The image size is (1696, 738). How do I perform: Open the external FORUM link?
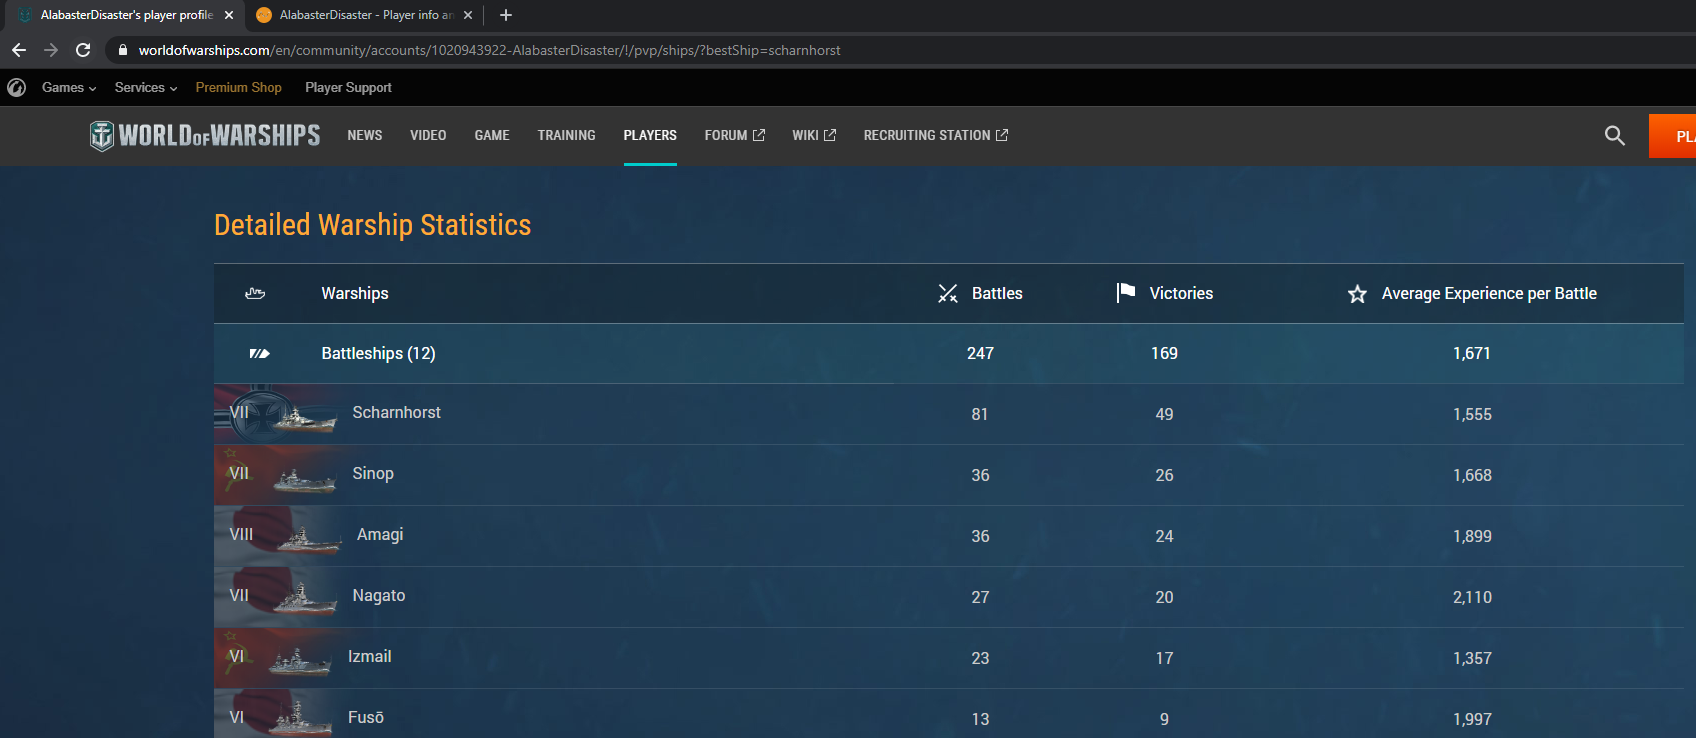pos(735,135)
